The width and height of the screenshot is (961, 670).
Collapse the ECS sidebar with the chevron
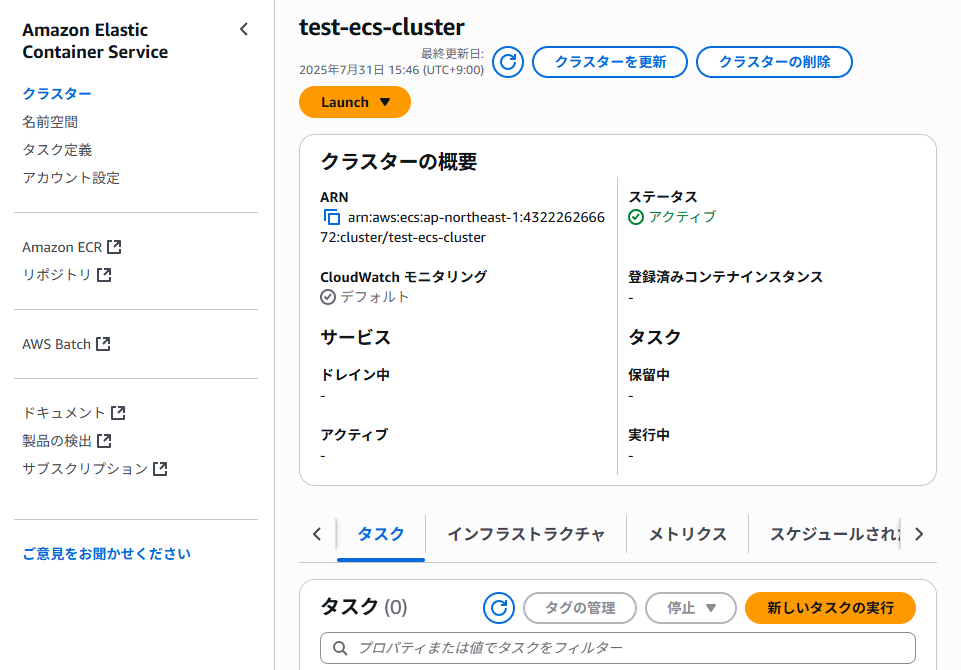click(244, 29)
